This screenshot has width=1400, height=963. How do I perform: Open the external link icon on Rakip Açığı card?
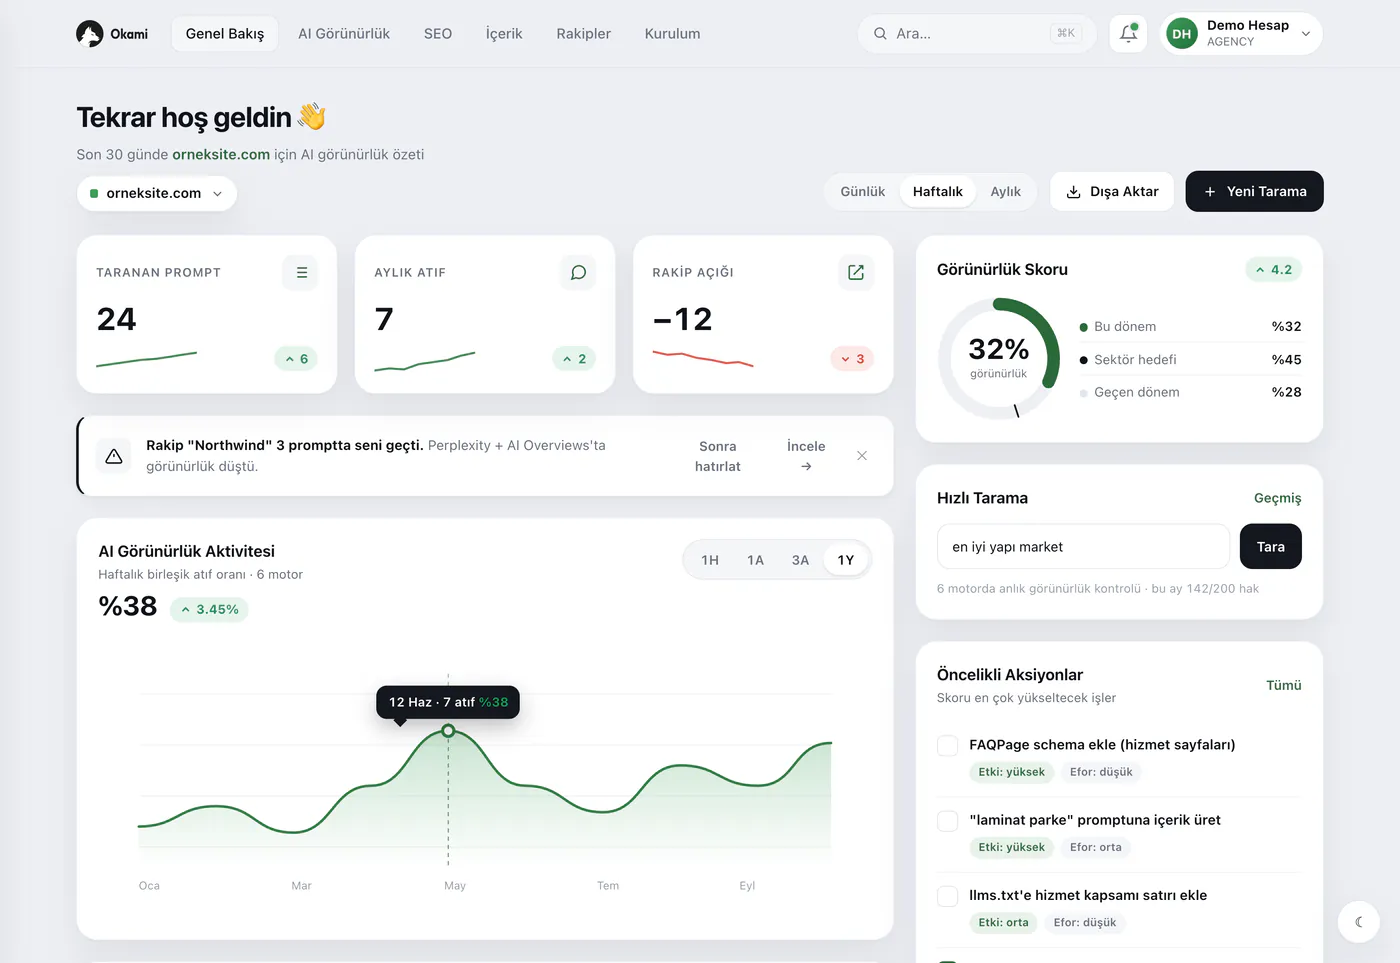tap(856, 272)
